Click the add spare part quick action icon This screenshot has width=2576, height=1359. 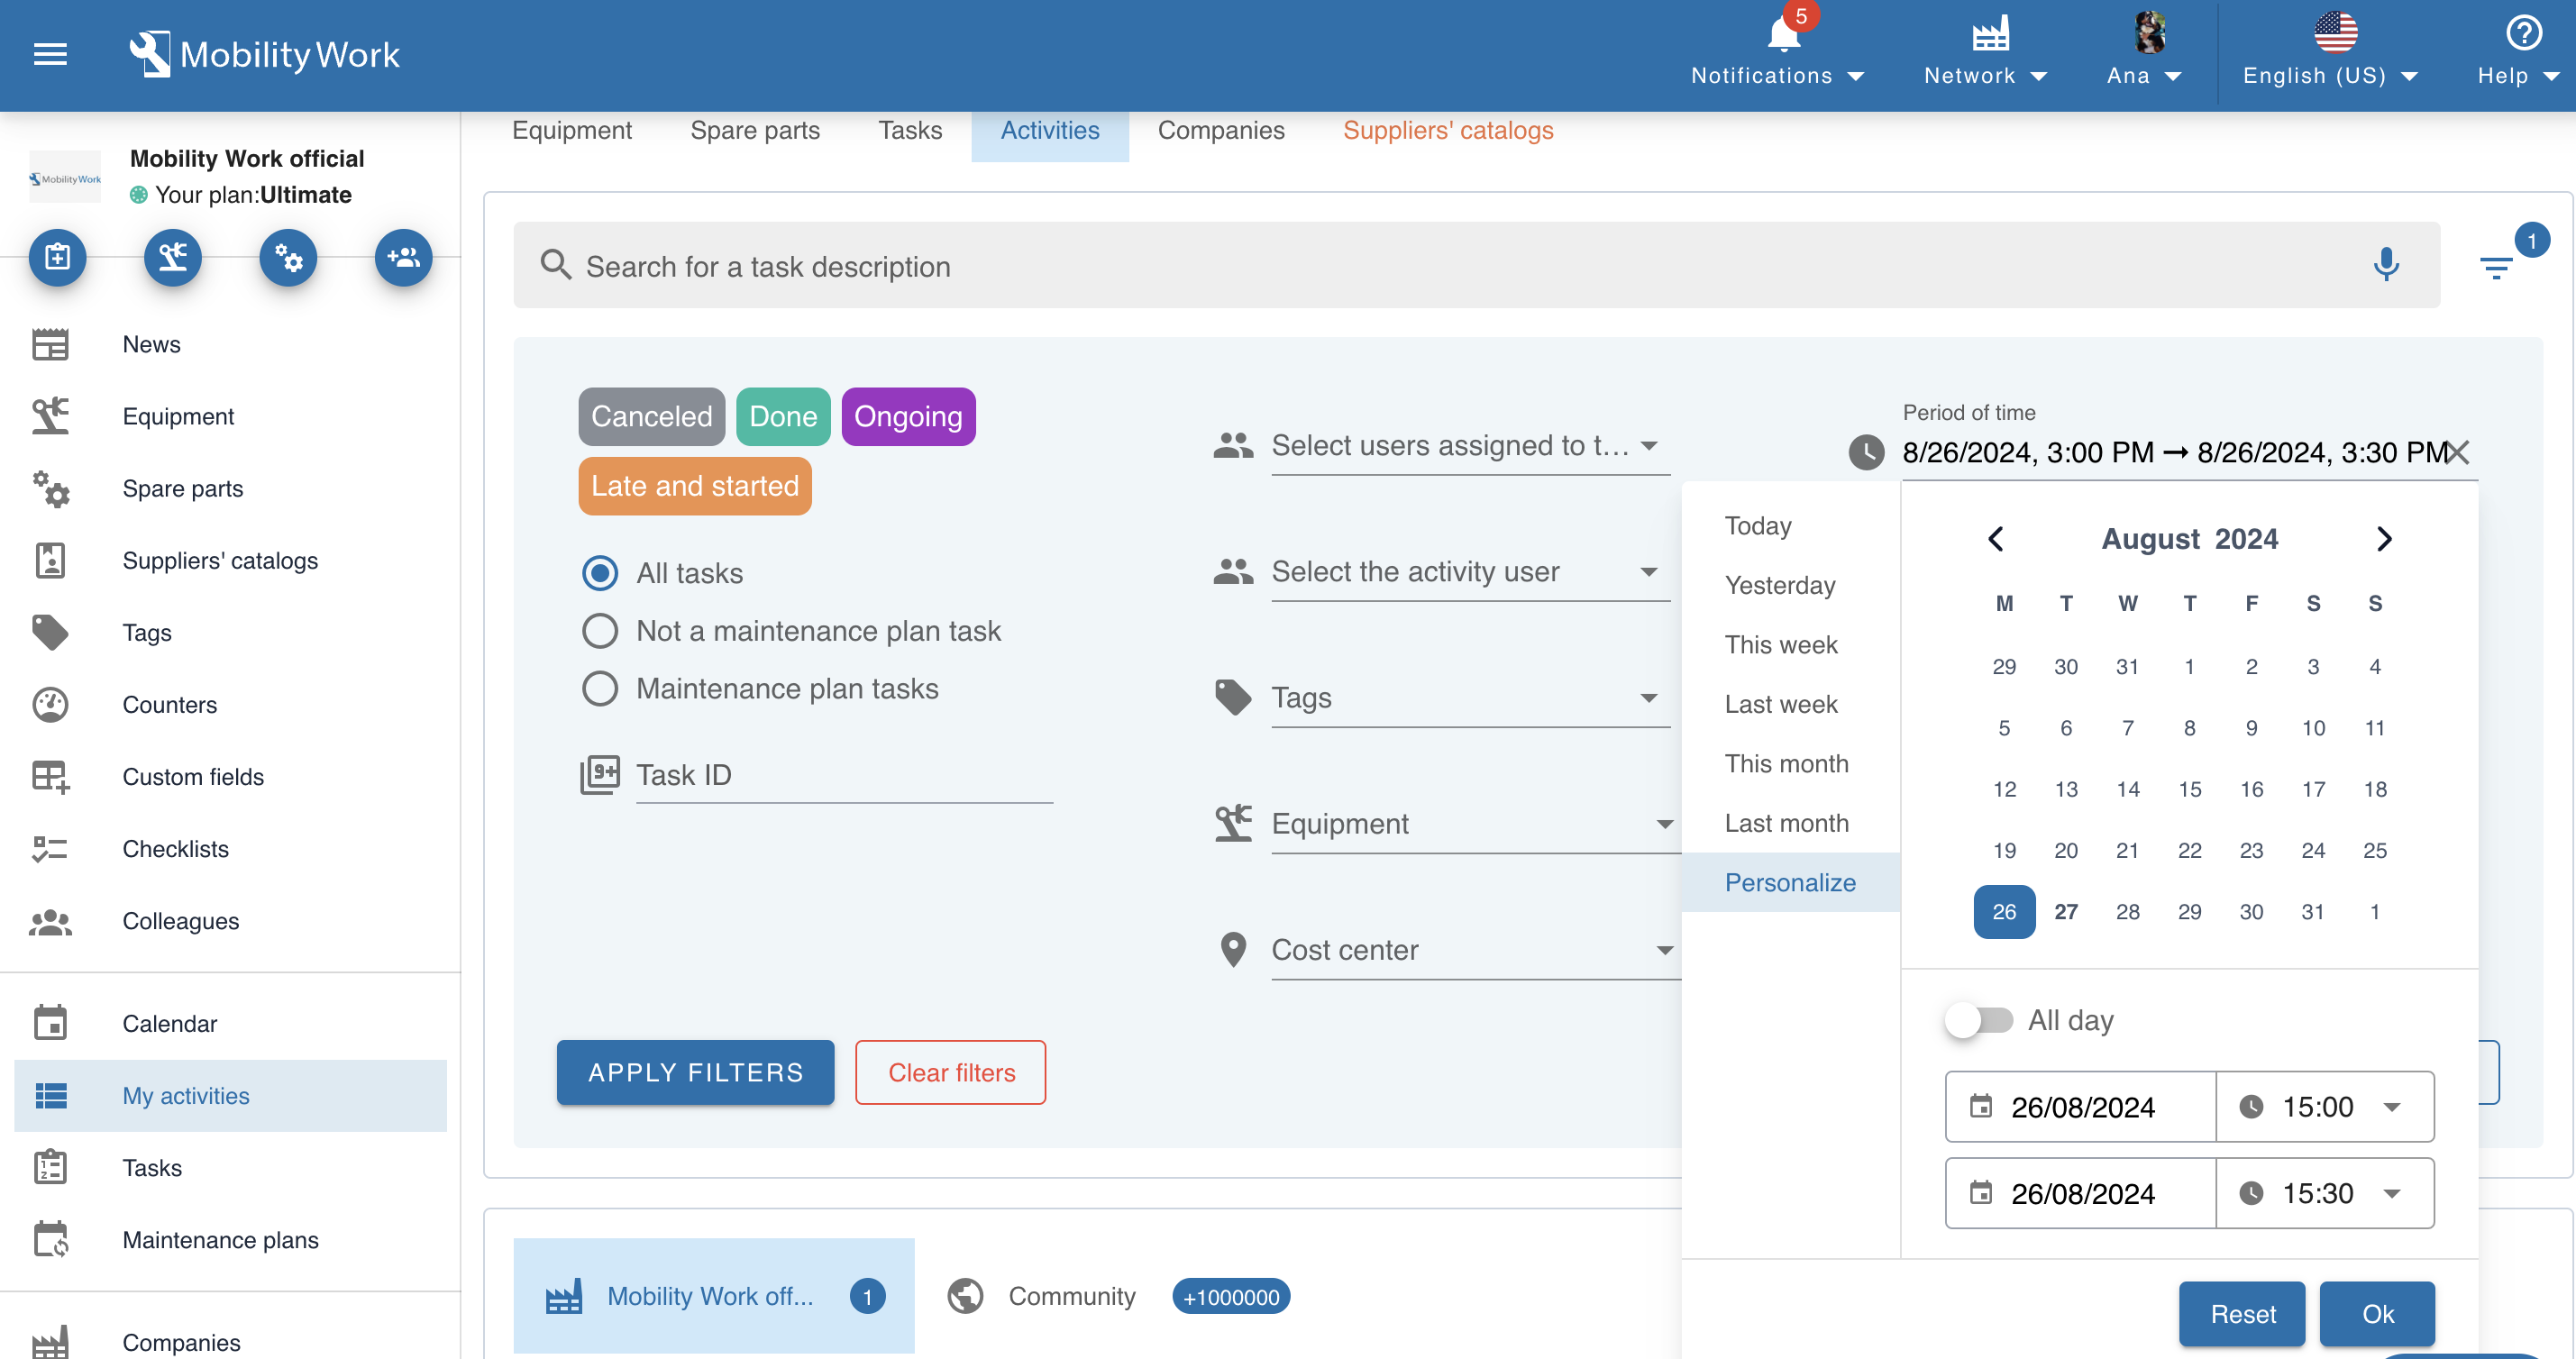click(288, 257)
